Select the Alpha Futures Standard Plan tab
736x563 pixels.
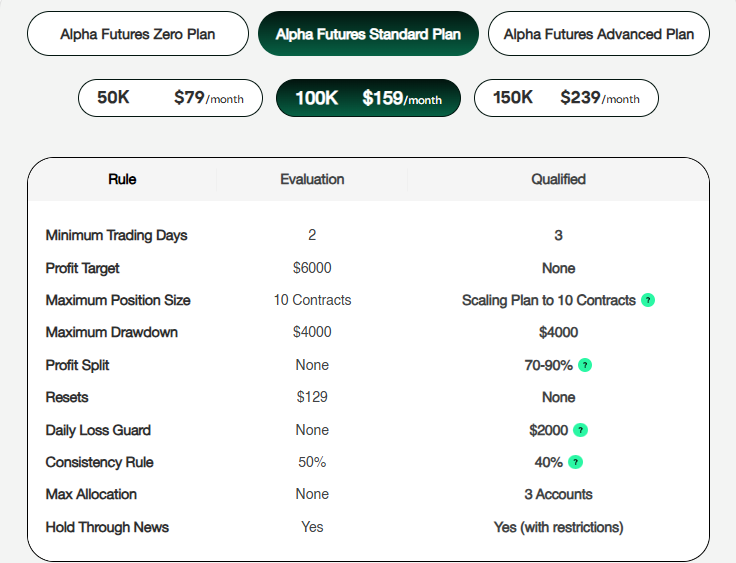368,34
